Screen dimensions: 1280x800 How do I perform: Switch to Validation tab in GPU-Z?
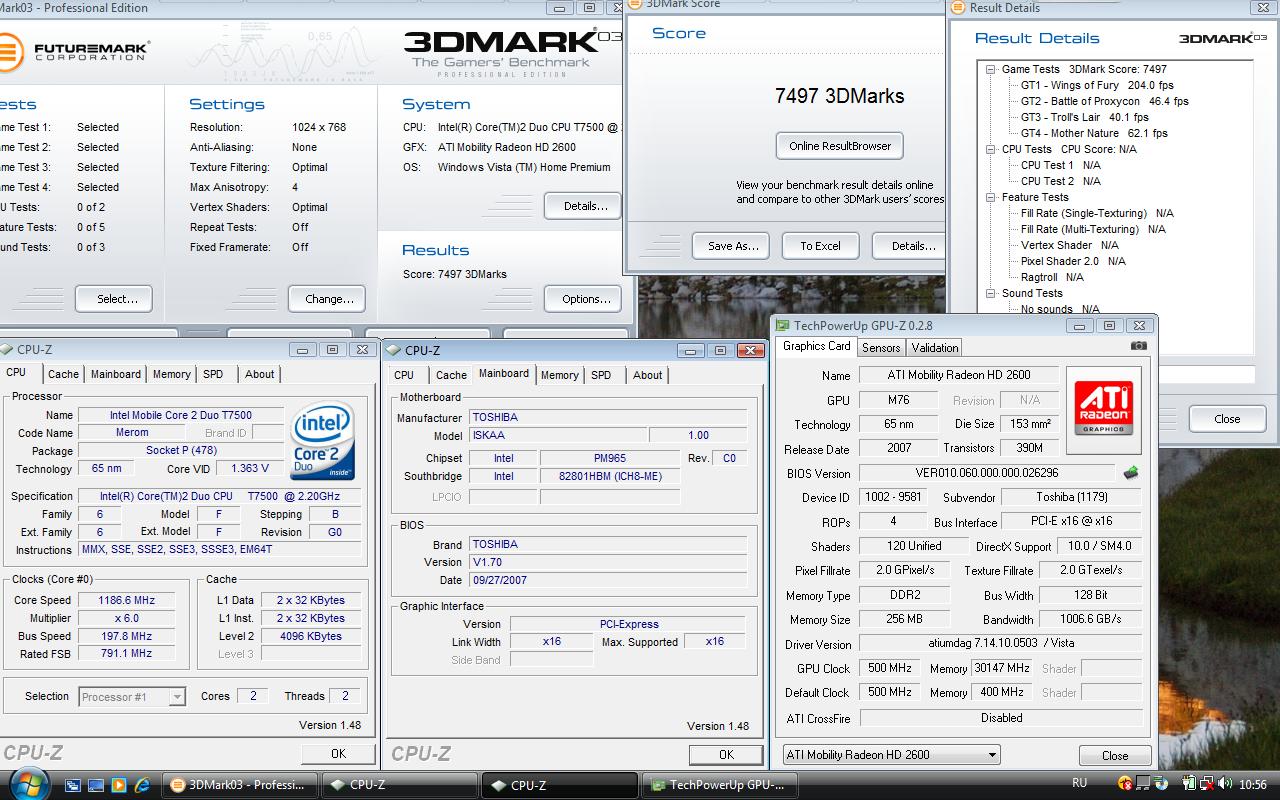tap(935, 348)
